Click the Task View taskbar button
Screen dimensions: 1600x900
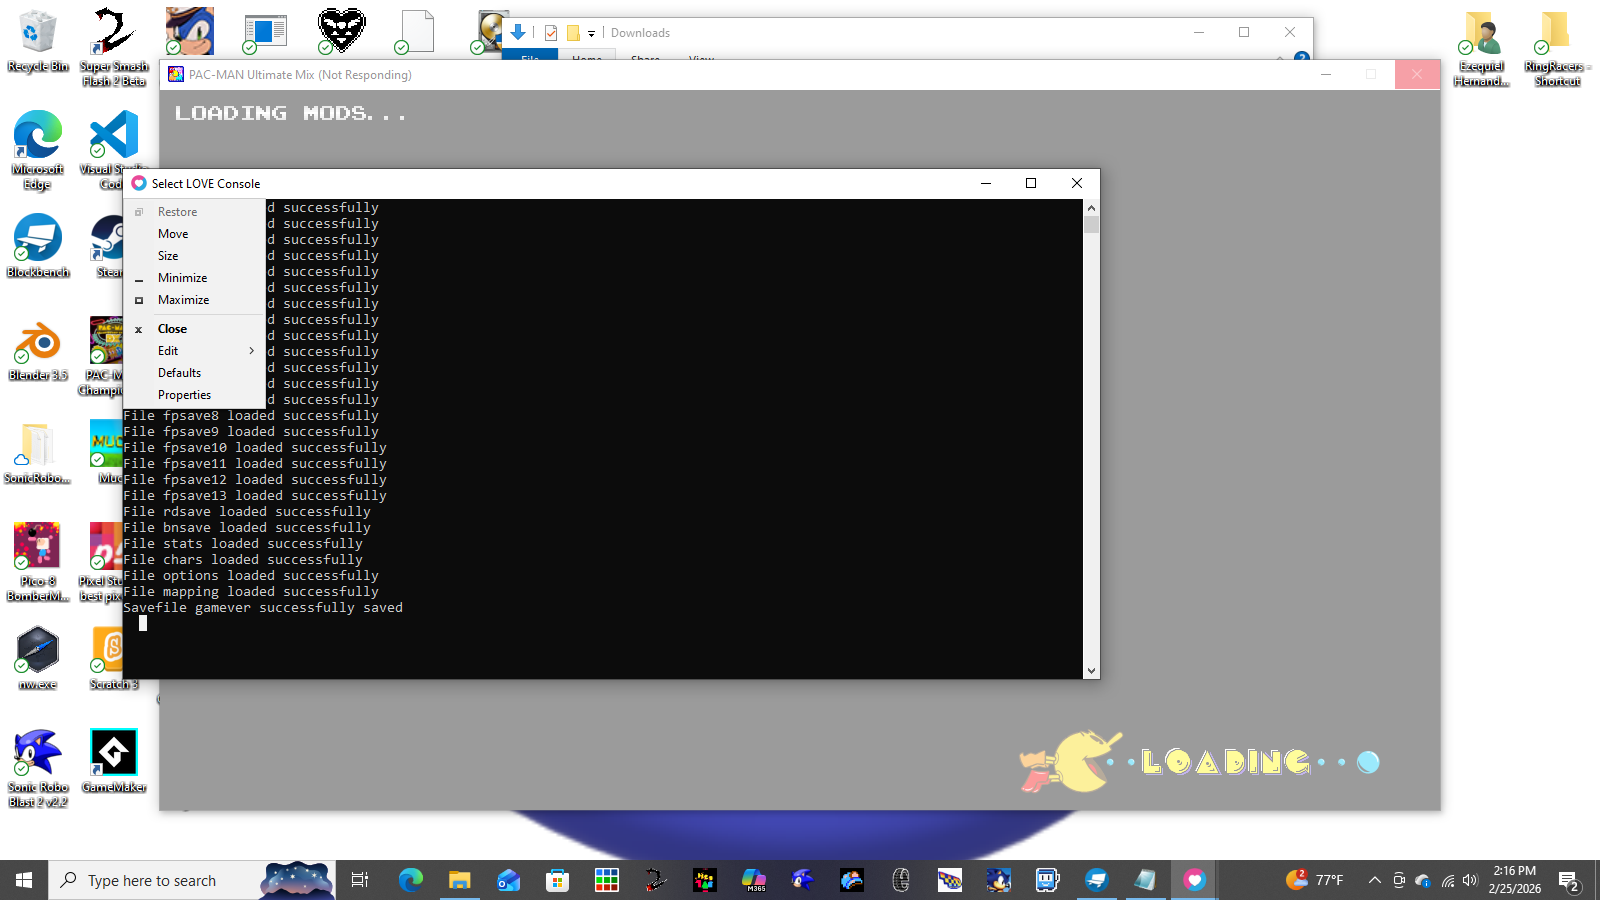coord(360,880)
